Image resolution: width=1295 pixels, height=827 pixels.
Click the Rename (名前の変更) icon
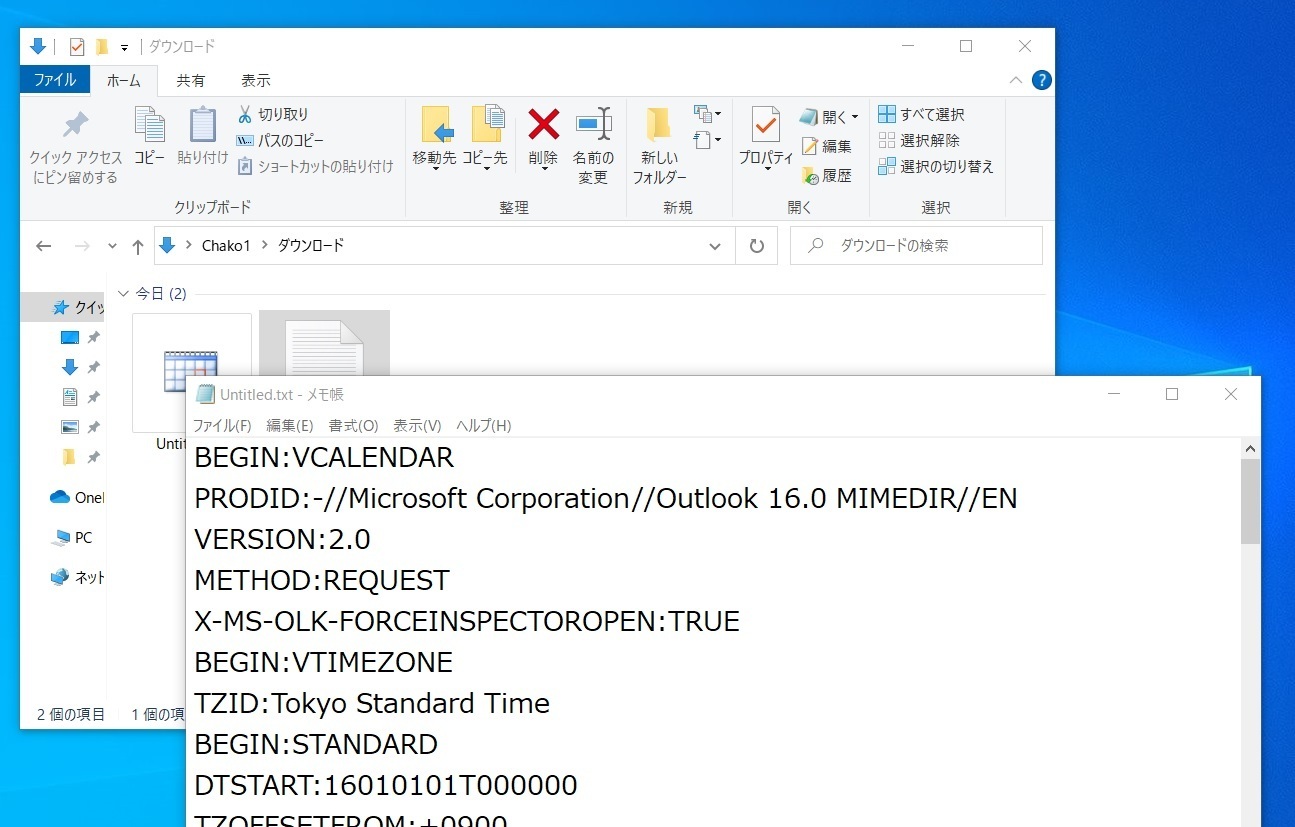click(593, 125)
